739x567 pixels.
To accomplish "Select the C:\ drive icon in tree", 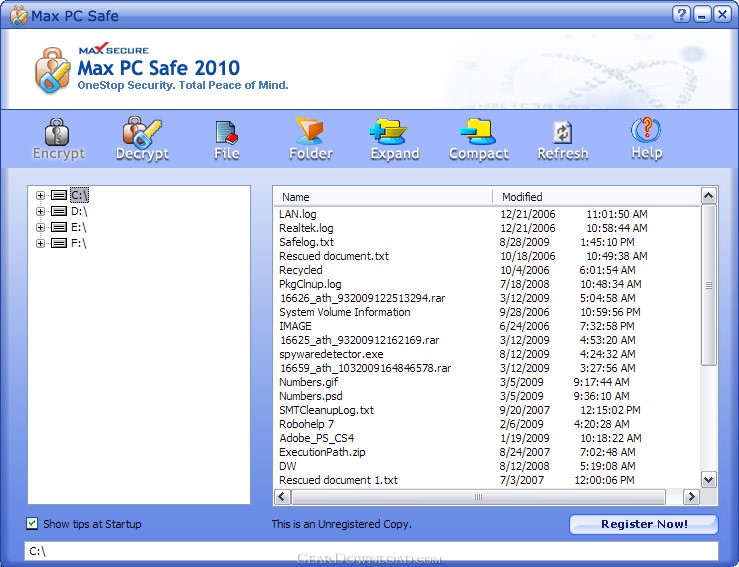I will click(x=59, y=195).
